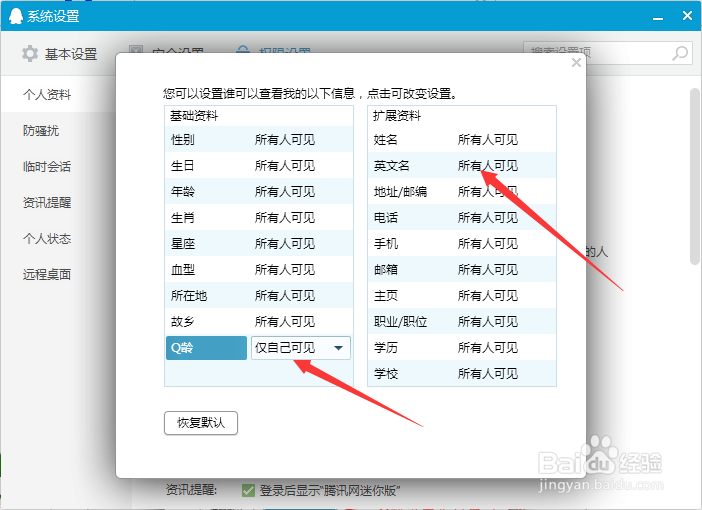Change 学历 visibility setting
702x510 pixels.
(488, 347)
